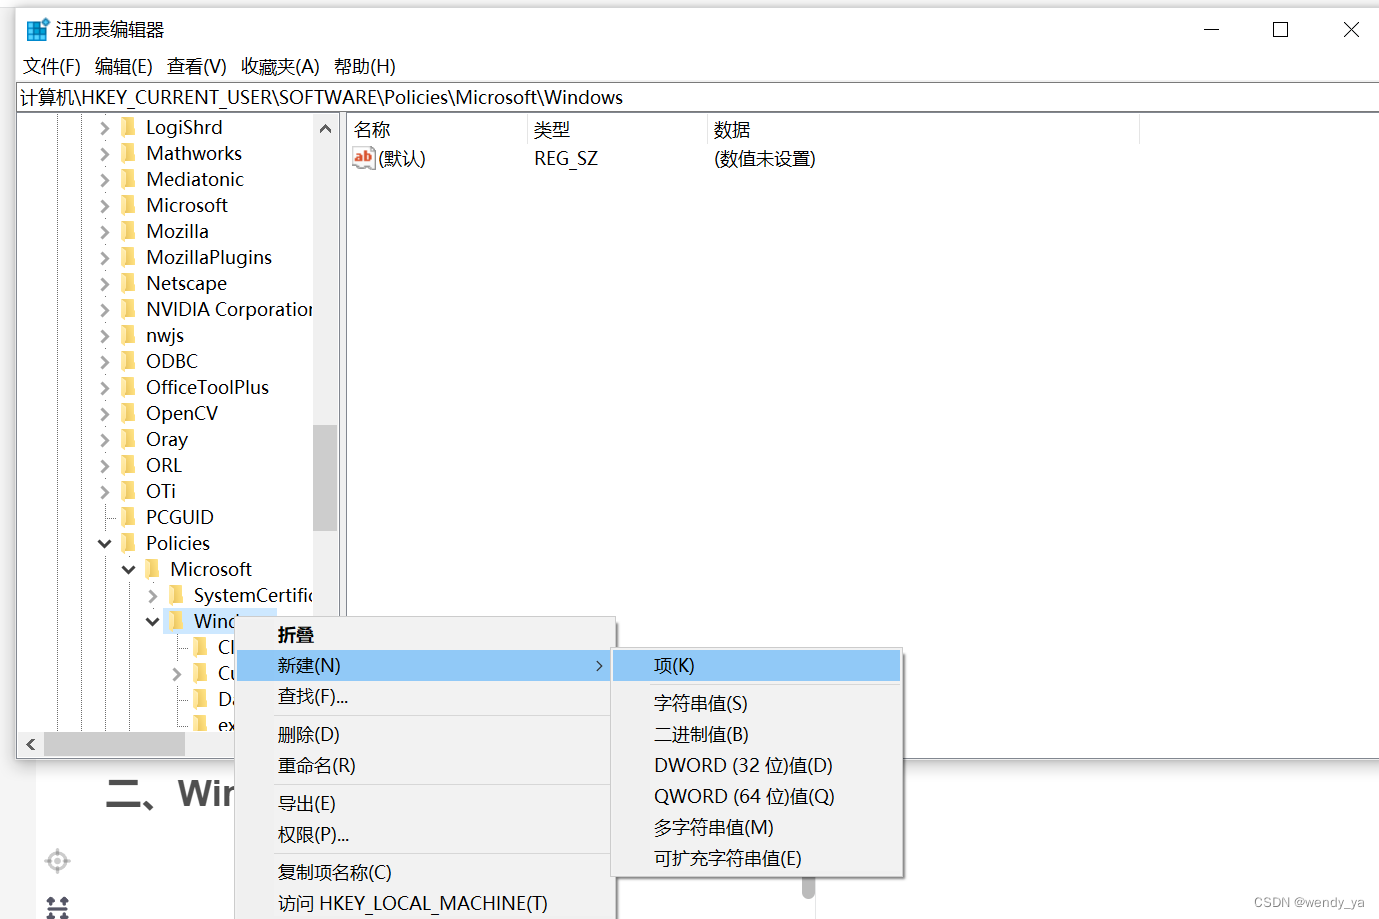Click the NVIDIA Corporation folder icon
The width and height of the screenshot is (1379, 919).
128,309
